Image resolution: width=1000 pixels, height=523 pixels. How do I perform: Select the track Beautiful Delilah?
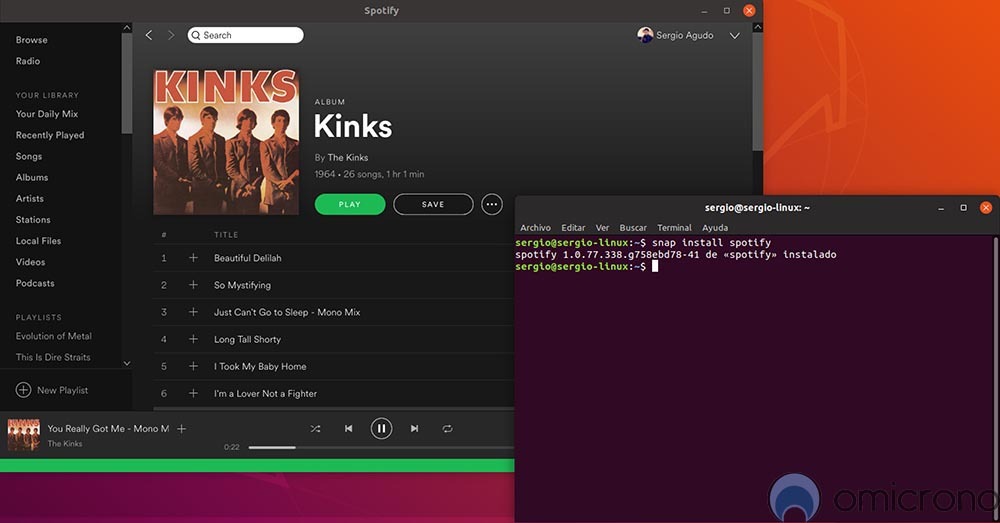[x=247, y=258]
